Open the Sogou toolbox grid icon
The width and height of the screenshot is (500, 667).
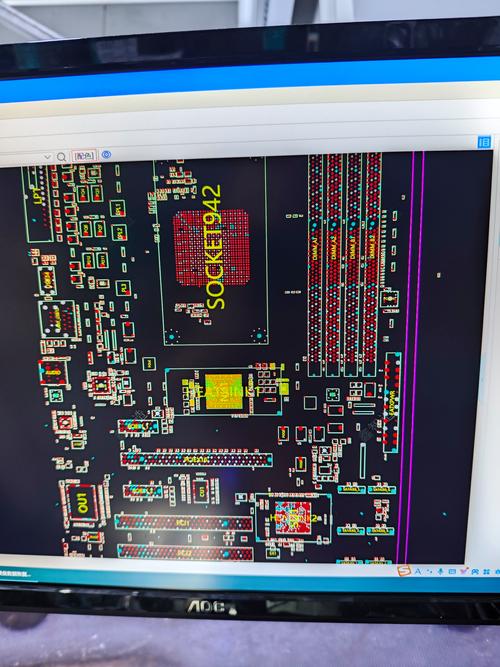[486, 572]
